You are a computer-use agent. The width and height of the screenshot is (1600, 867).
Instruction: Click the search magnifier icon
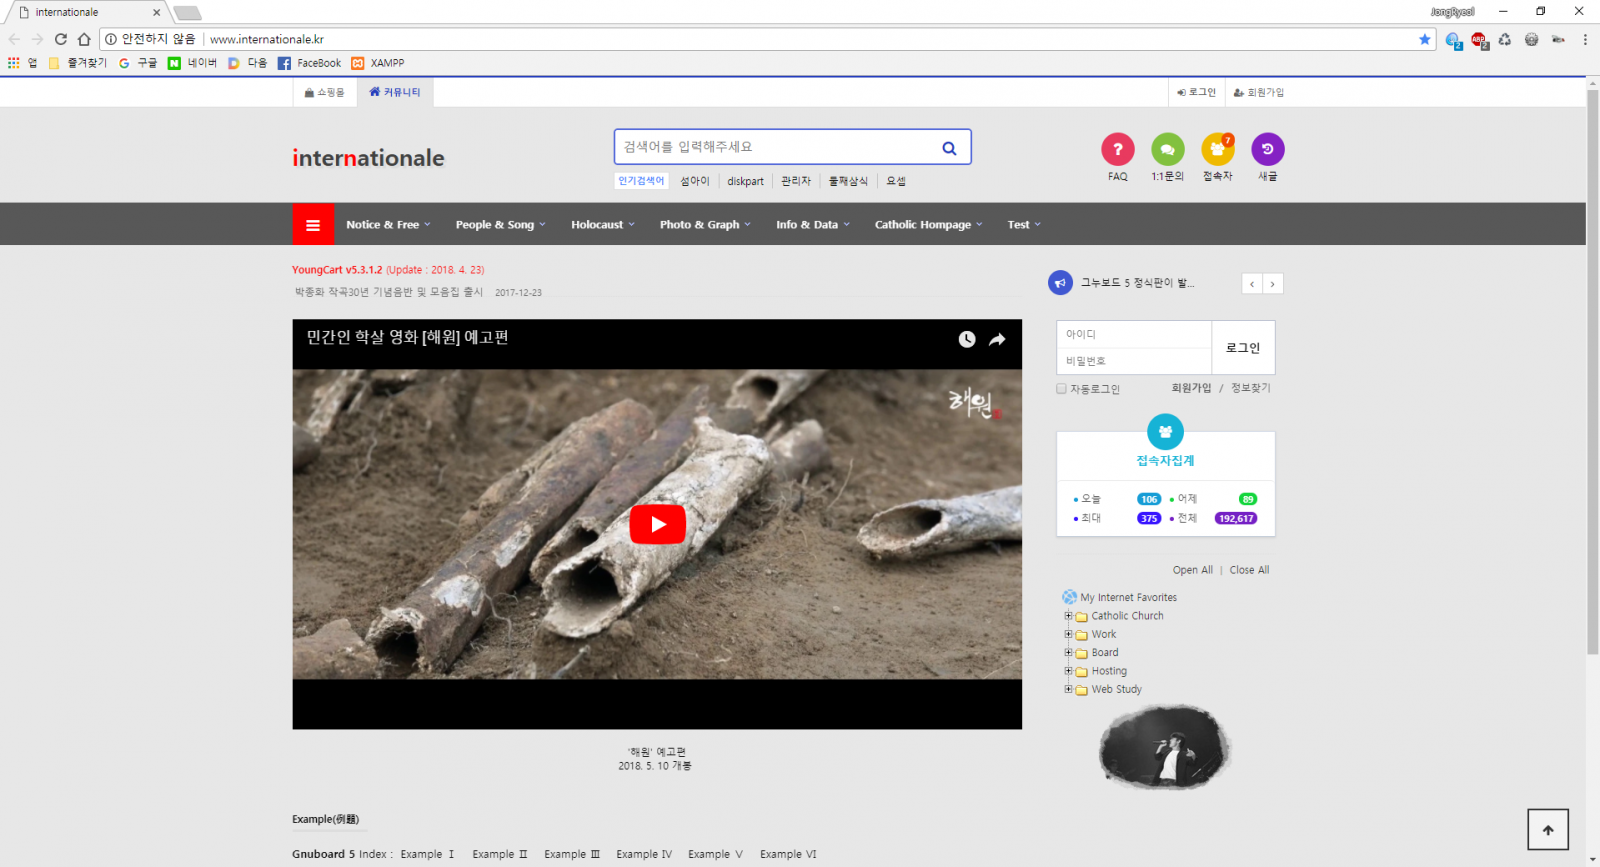tap(949, 148)
